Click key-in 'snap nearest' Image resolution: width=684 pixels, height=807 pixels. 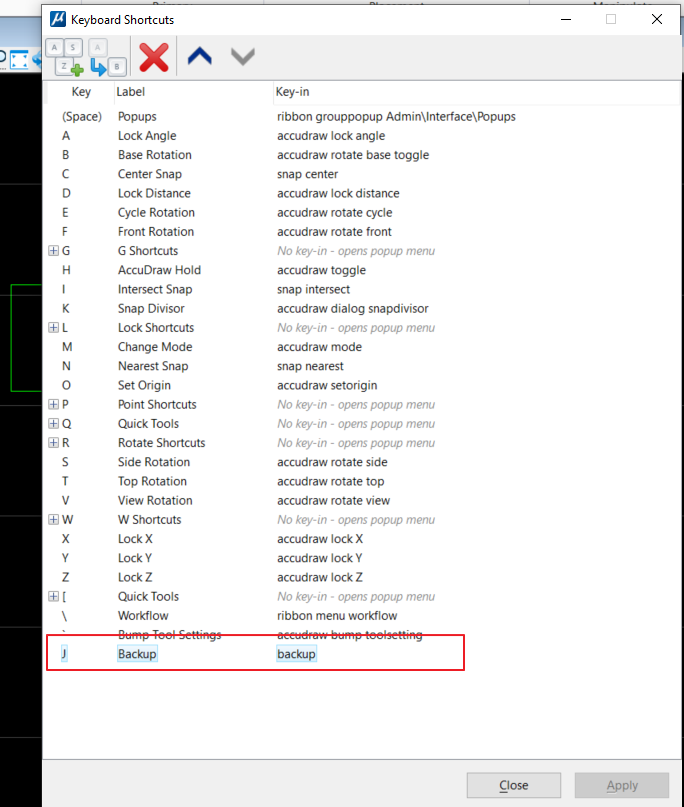pyautogui.click(x=310, y=366)
